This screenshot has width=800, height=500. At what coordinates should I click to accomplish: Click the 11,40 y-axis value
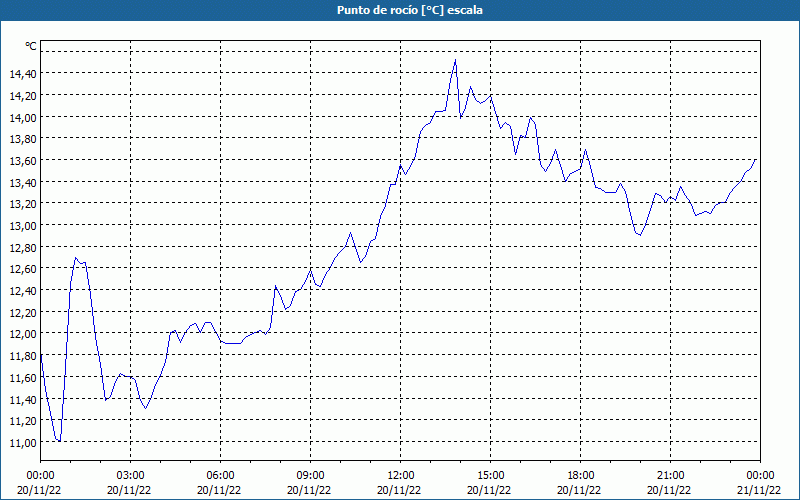pos(23,399)
